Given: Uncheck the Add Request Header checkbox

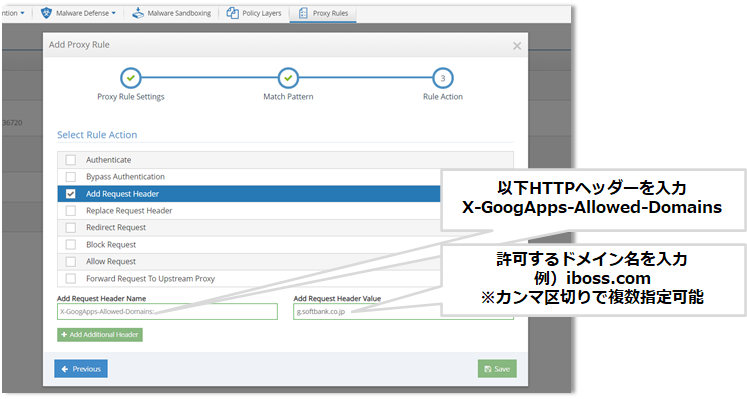Looking at the screenshot, I should click(x=71, y=194).
